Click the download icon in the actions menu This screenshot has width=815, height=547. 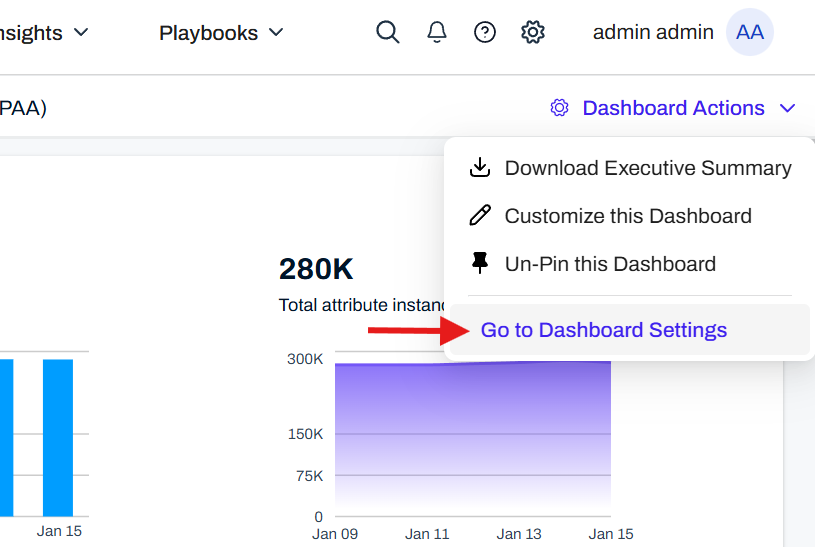coord(480,168)
